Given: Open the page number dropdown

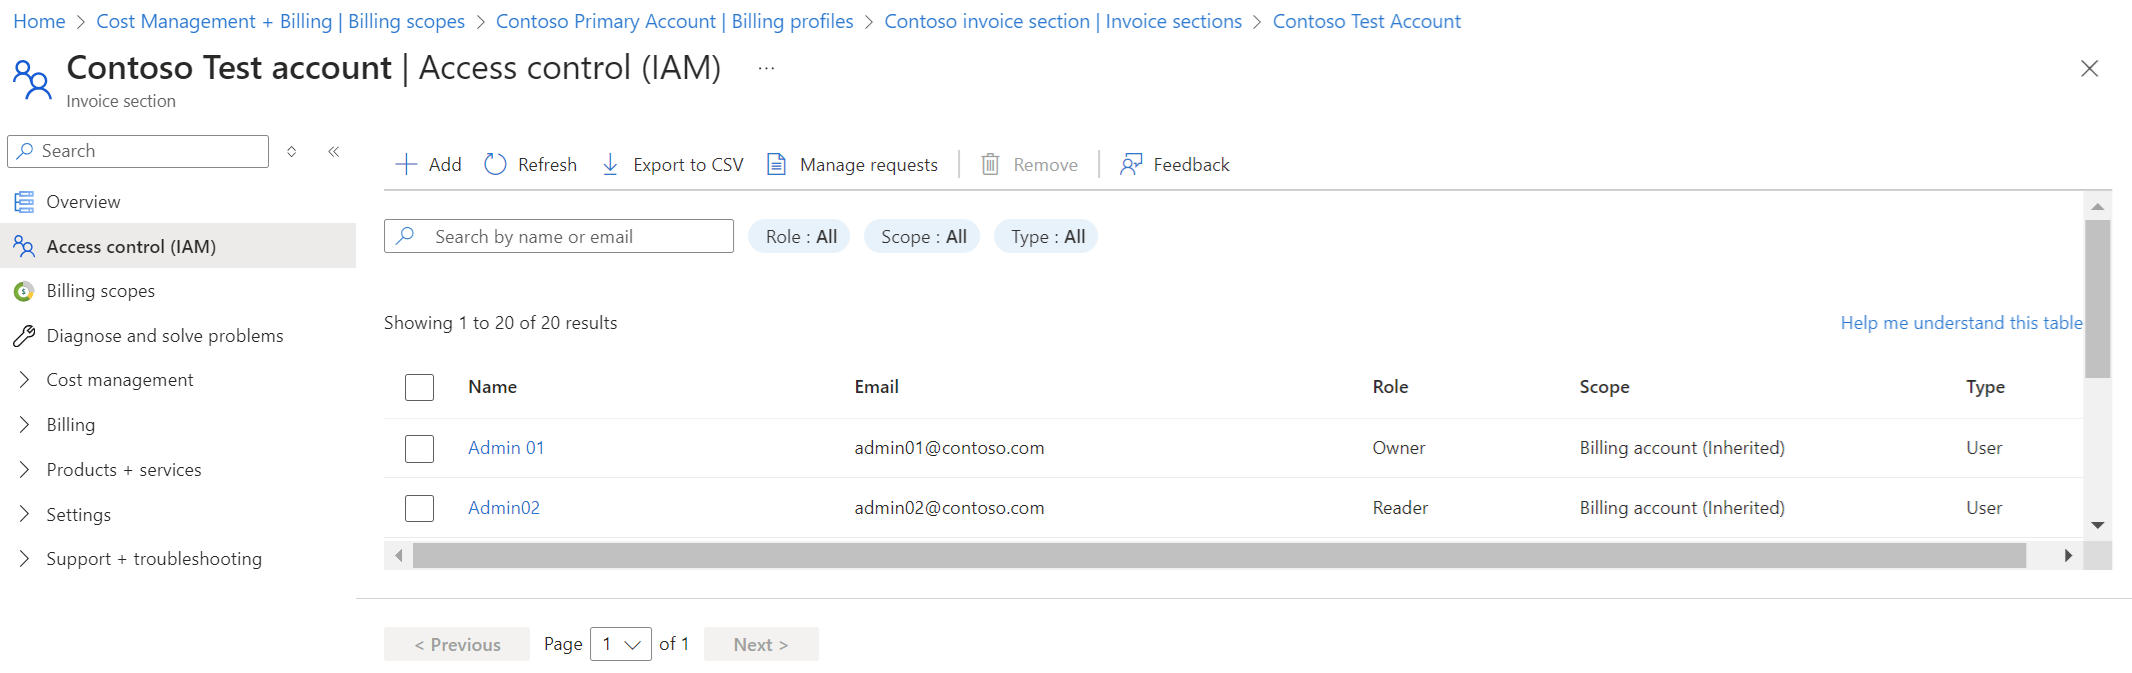Looking at the screenshot, I should 621,644.
